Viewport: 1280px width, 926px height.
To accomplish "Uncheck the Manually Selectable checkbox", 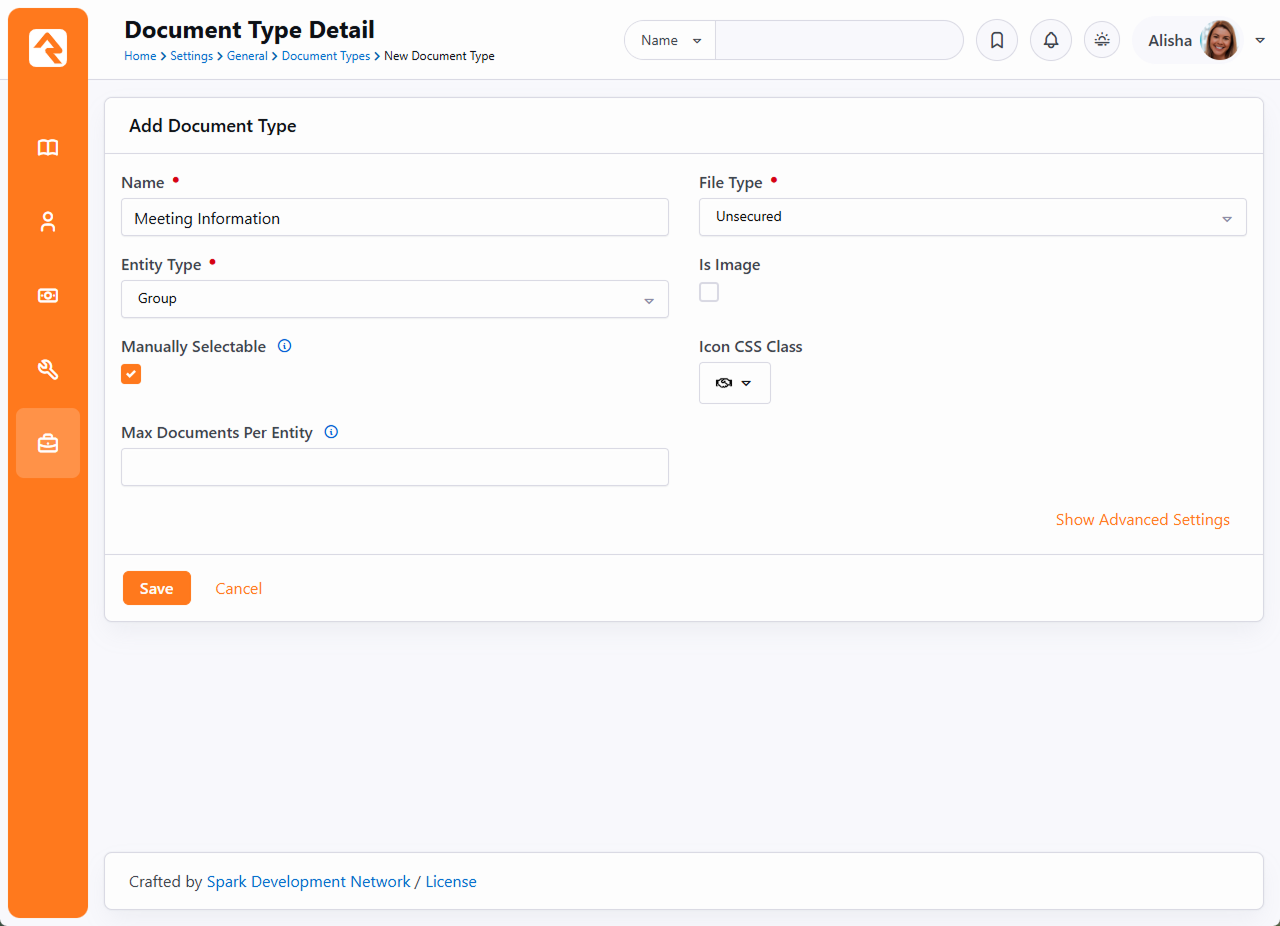I will (x=131, y=374).
